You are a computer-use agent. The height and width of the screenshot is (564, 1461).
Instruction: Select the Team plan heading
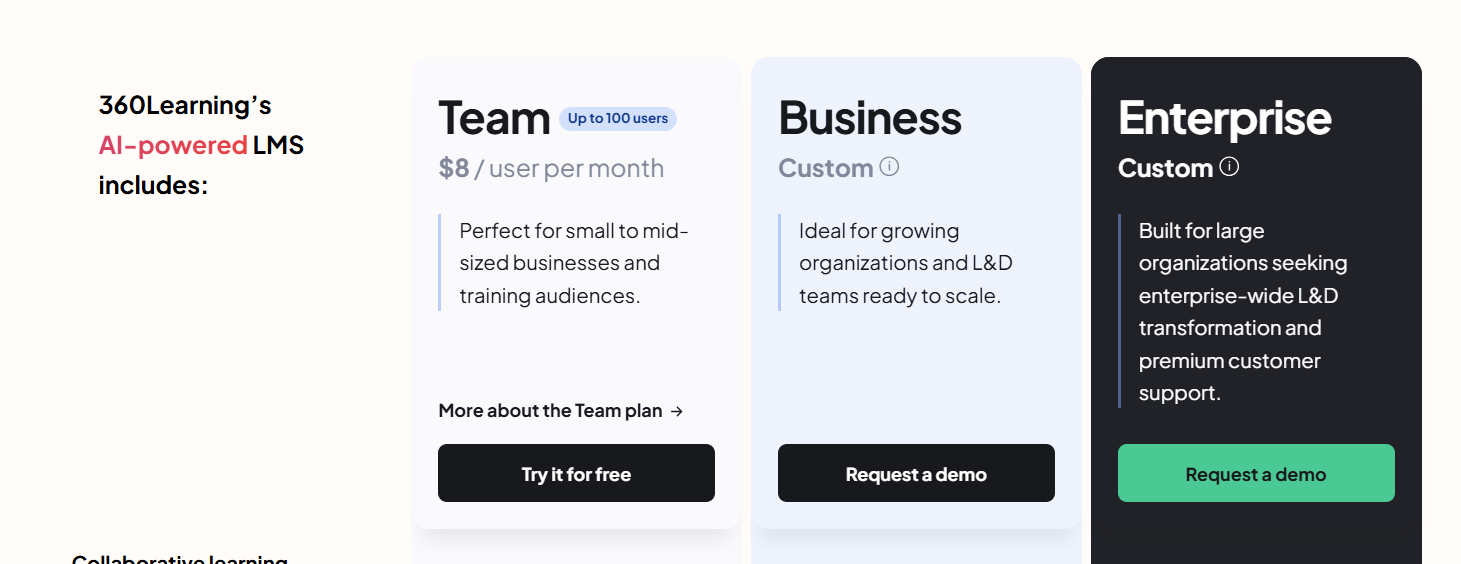coord(494,118)
